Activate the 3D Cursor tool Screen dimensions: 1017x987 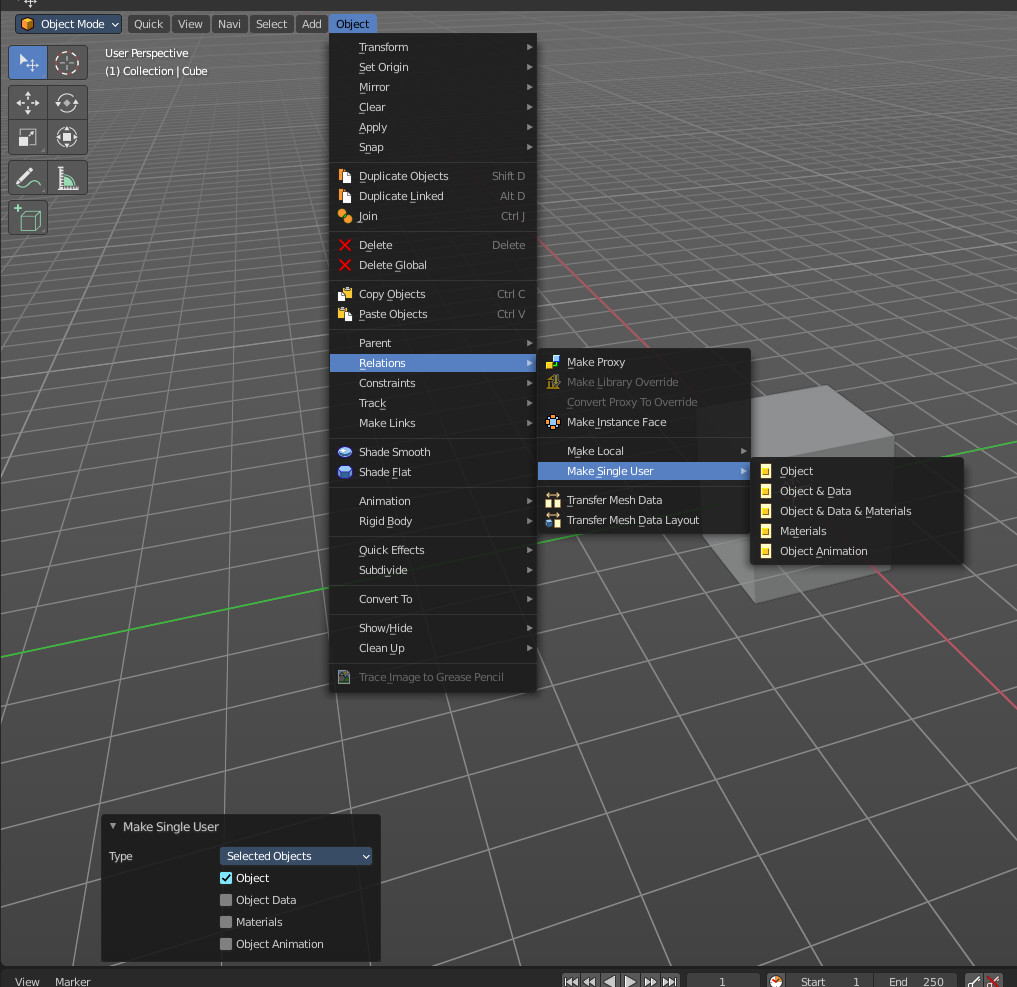67,63
